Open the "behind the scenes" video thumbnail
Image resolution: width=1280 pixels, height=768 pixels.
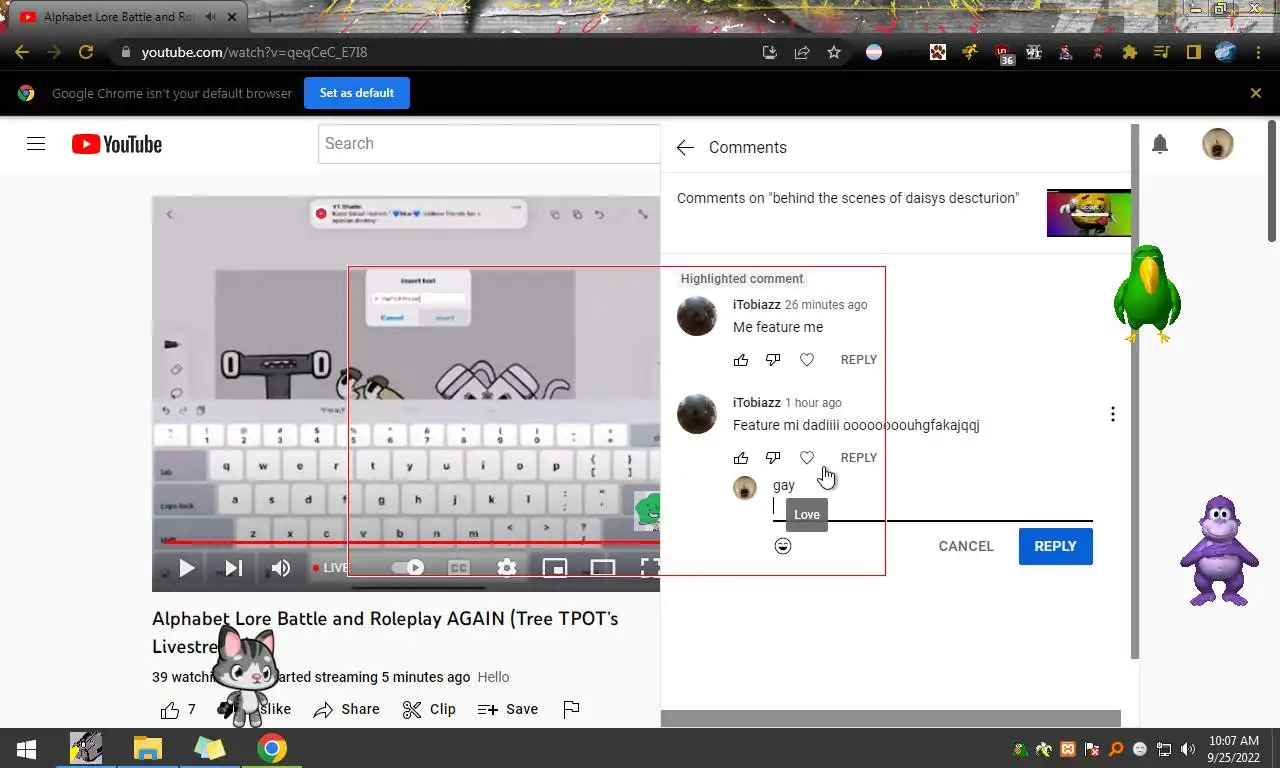[1088, 213]
